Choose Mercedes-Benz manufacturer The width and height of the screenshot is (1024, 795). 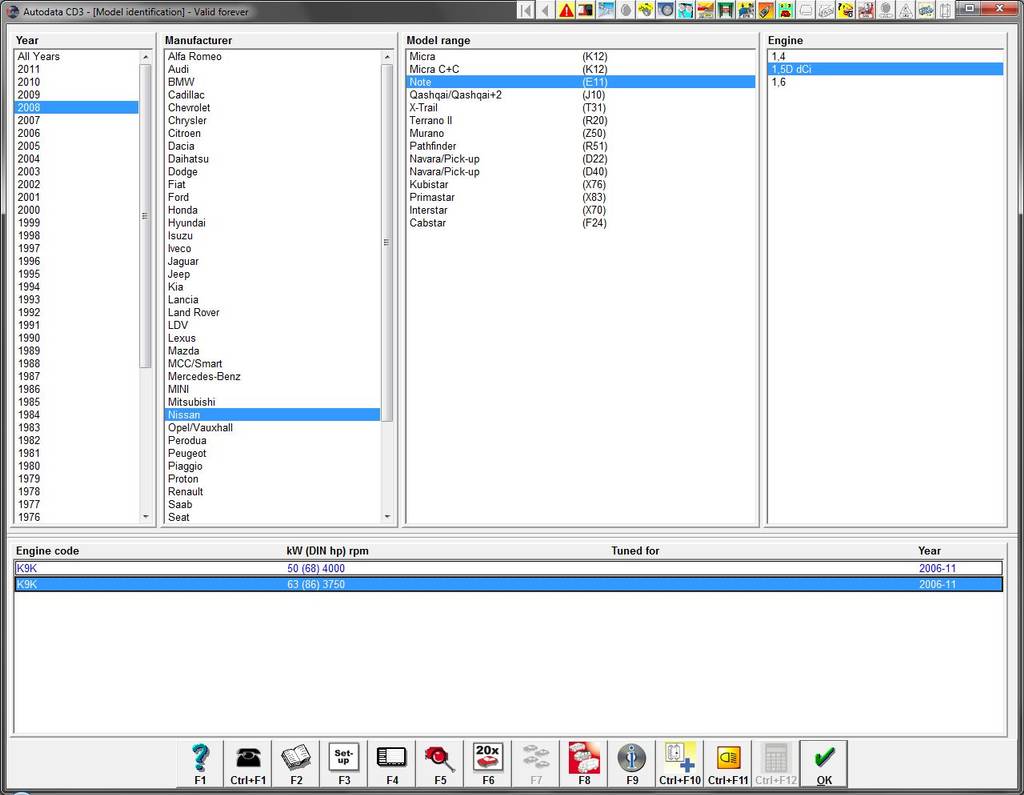[272, 376]
